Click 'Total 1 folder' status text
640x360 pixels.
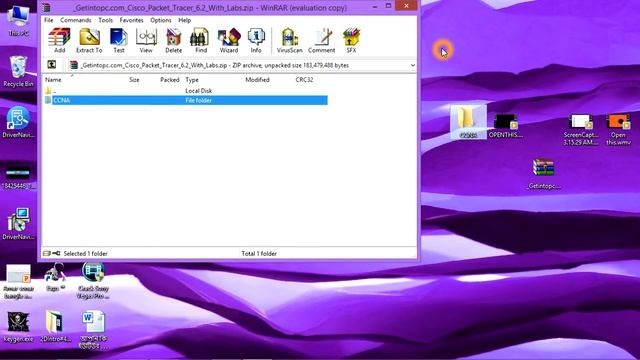point(259,253)
